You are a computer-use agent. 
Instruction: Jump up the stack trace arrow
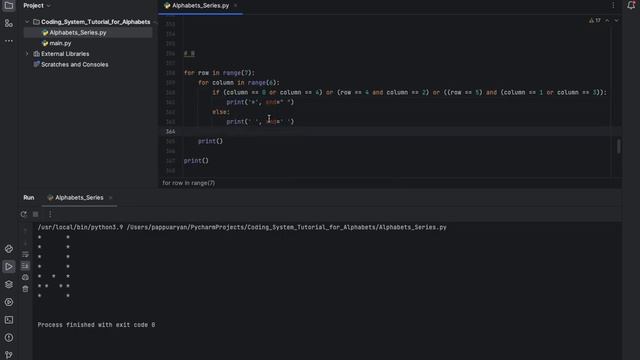click(x=25, y=231)
